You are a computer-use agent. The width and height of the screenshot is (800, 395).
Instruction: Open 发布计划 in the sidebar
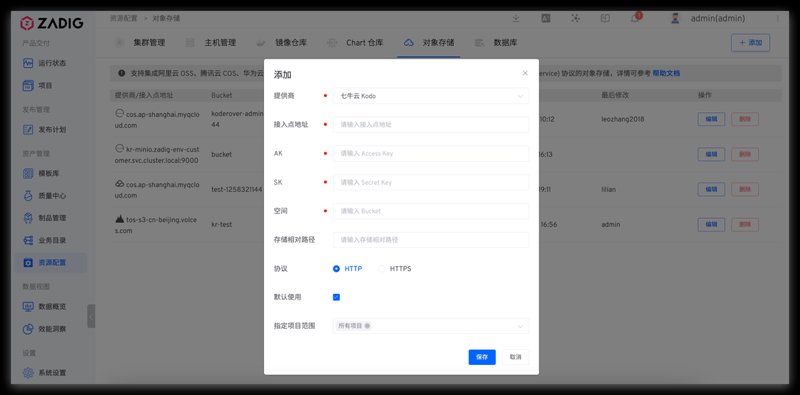[45, 130]
